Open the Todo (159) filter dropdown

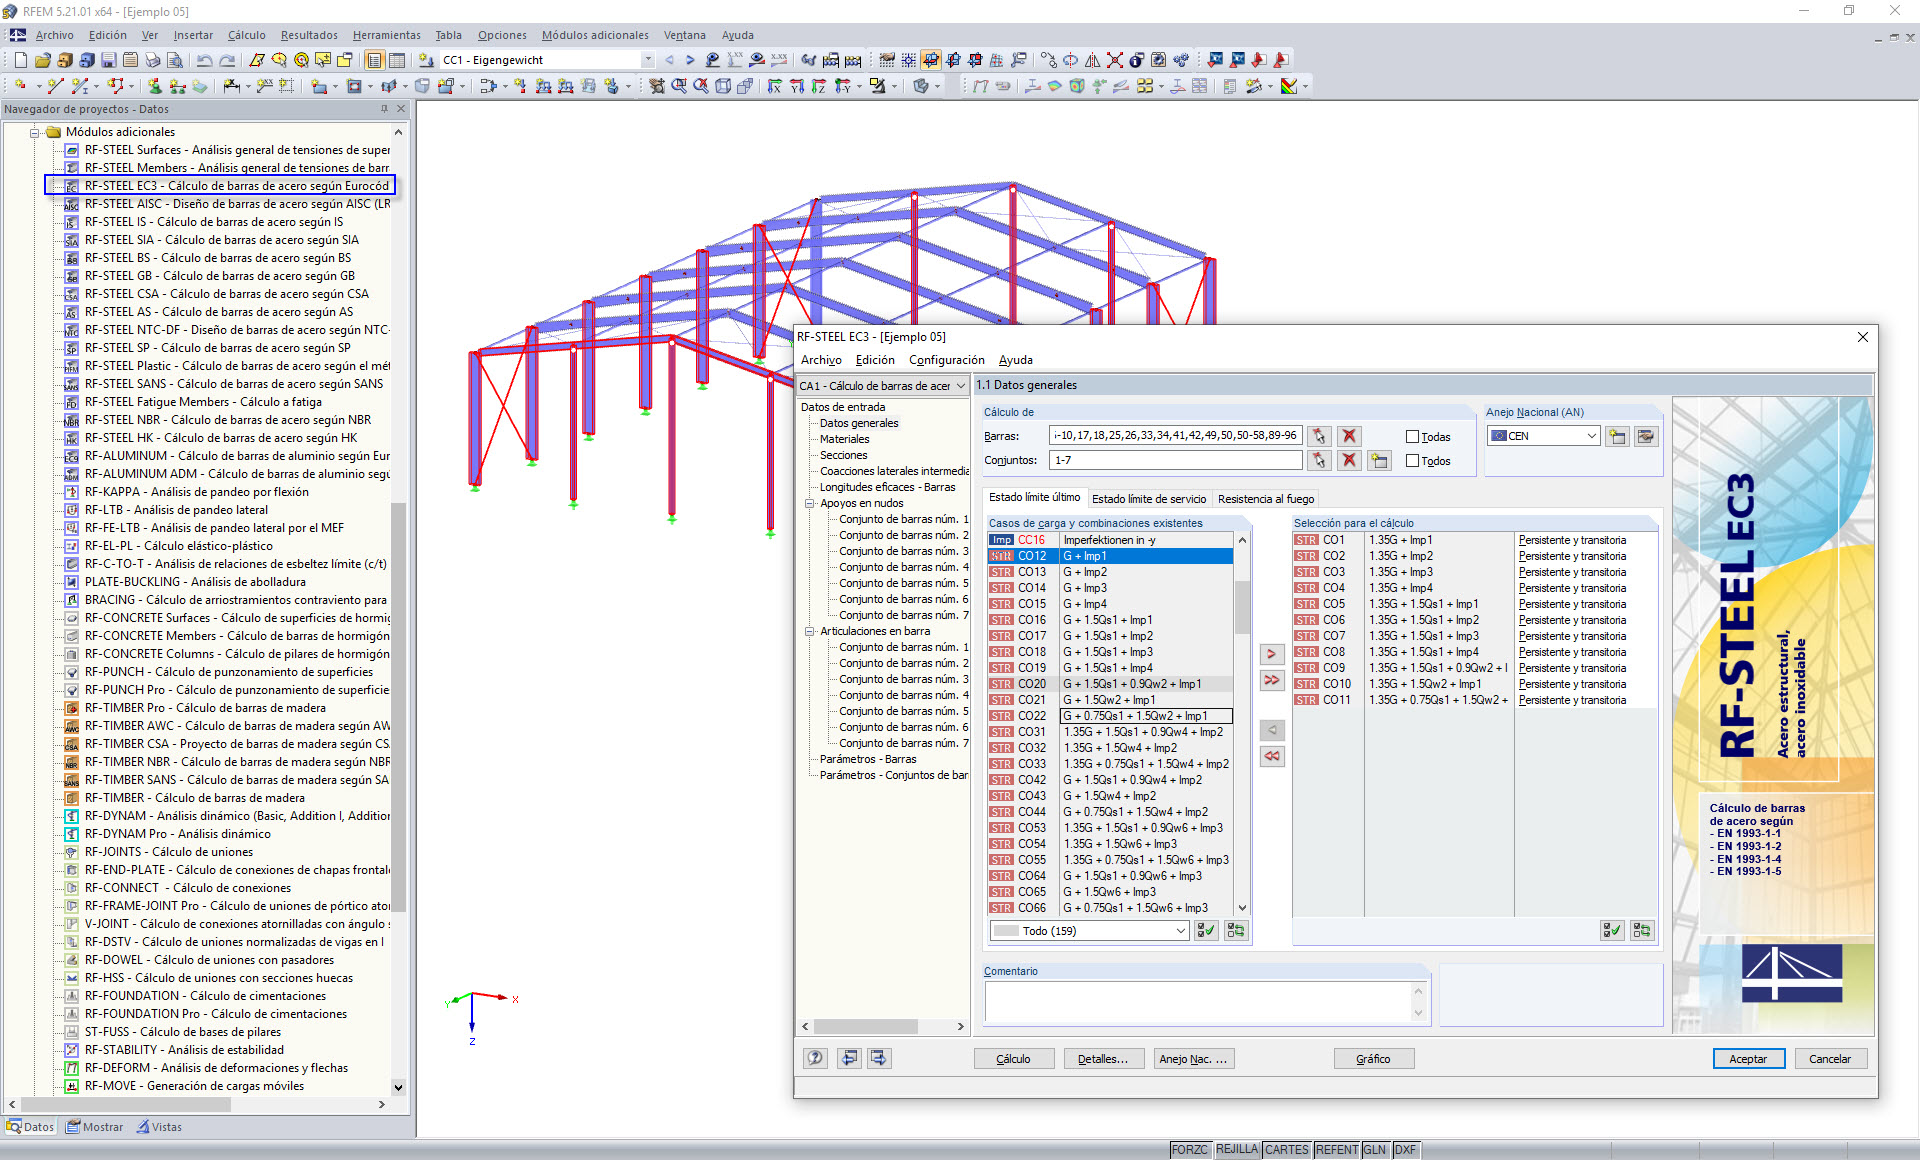[1180, 931]
